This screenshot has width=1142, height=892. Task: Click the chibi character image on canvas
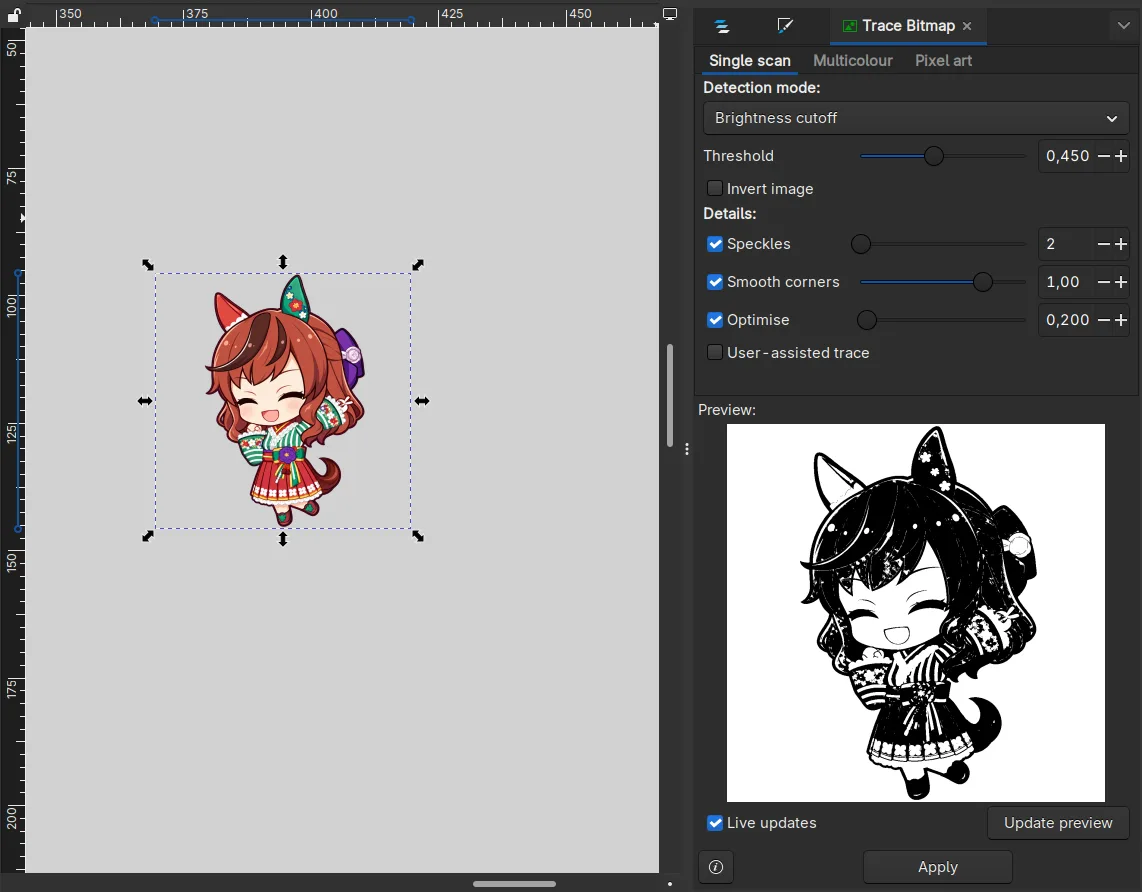click(284, 400)
